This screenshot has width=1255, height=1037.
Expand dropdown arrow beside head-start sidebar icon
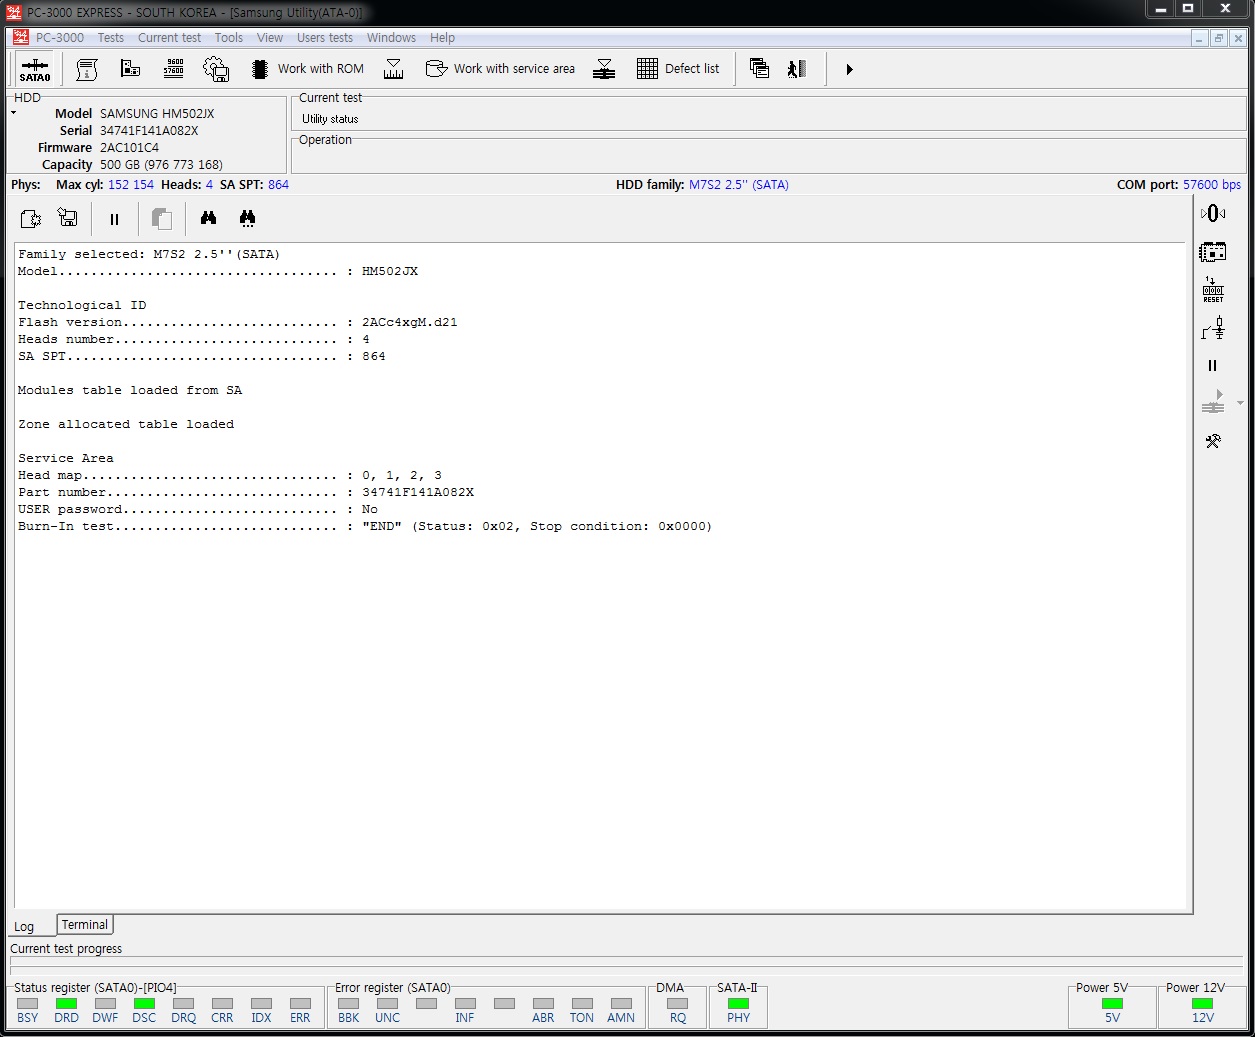[1240, 403]
